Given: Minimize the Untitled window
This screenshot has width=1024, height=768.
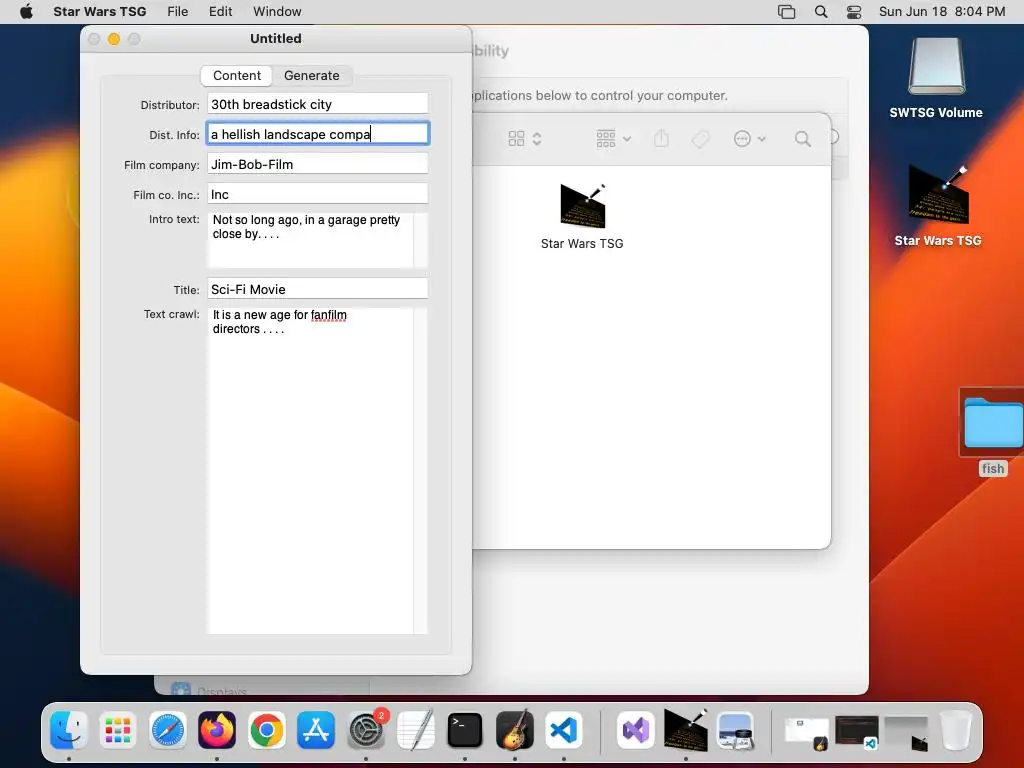Looking at the screenshot, I should click(114, 39).
